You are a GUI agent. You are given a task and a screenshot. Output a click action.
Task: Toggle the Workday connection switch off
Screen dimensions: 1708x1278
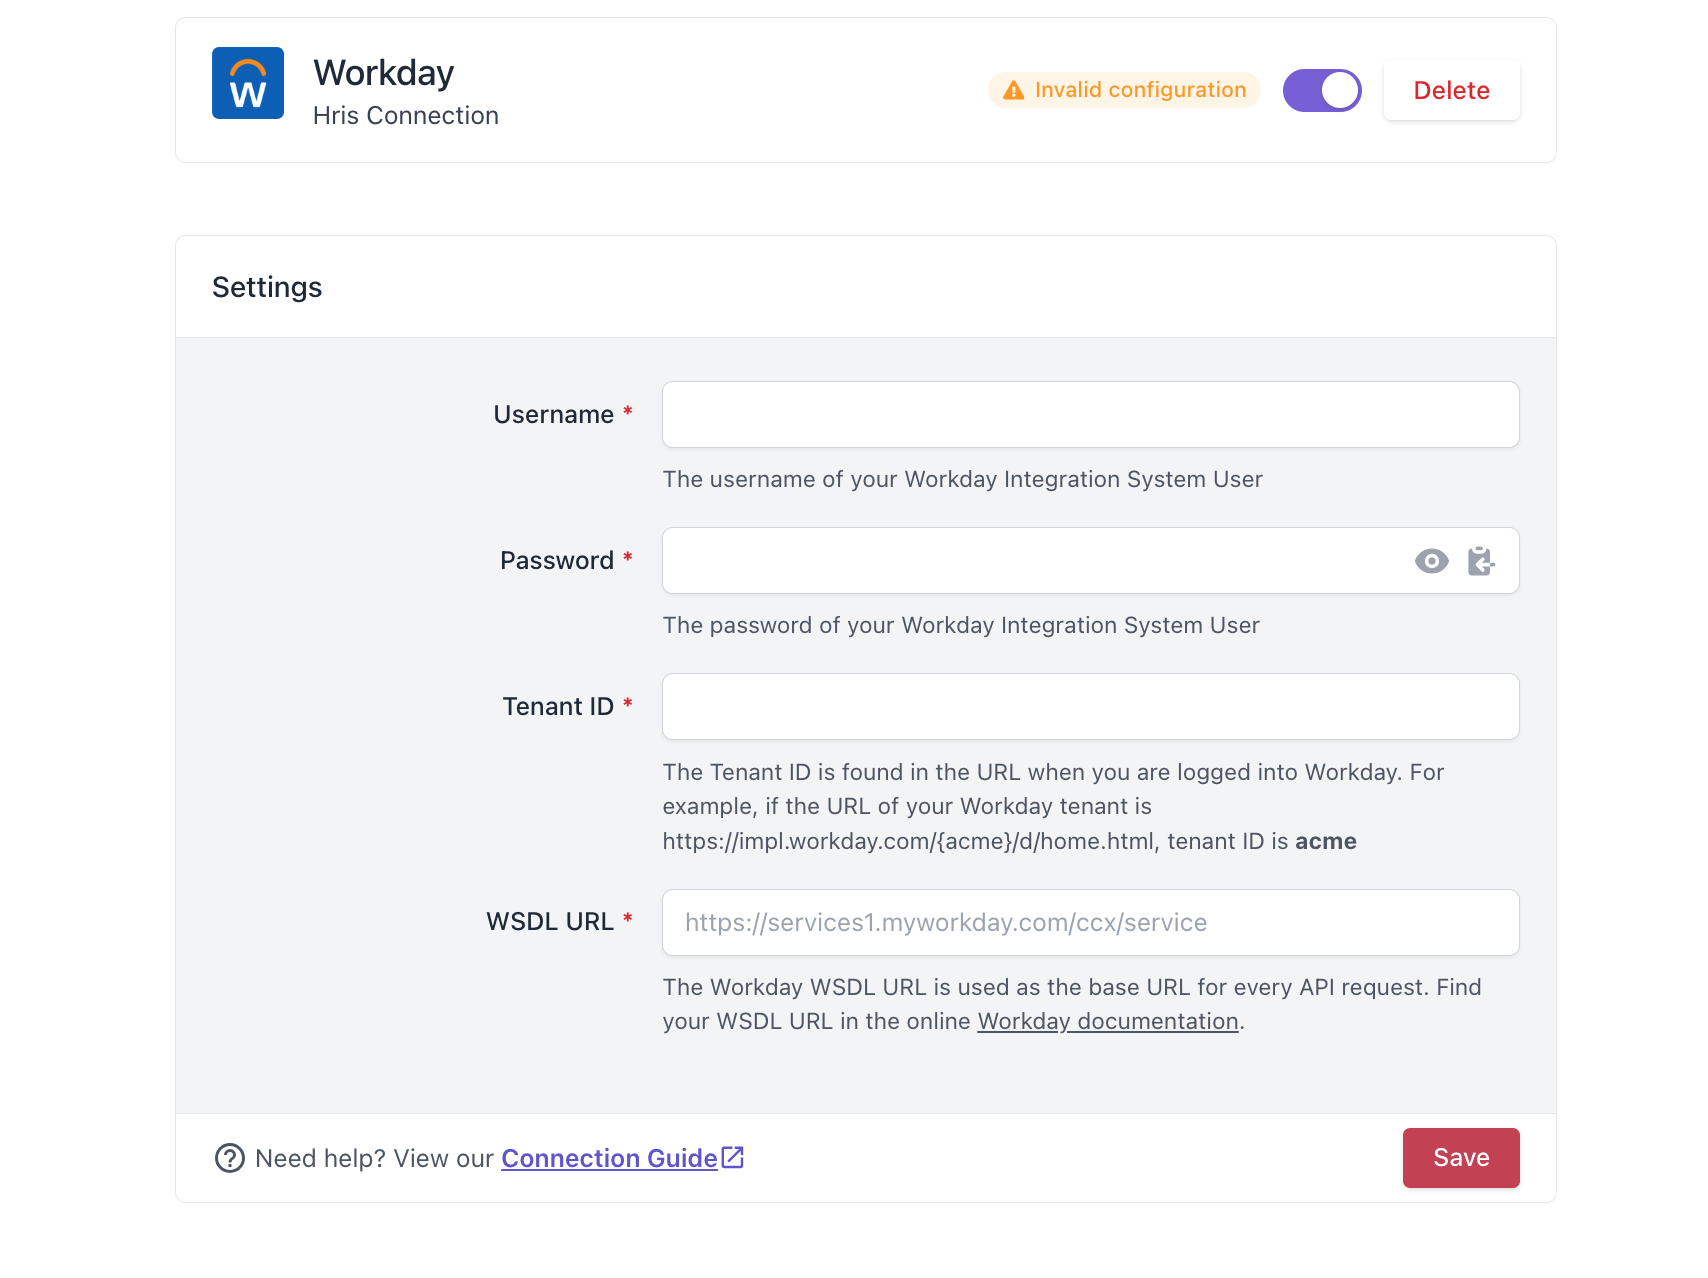[x=1322, y=90]
